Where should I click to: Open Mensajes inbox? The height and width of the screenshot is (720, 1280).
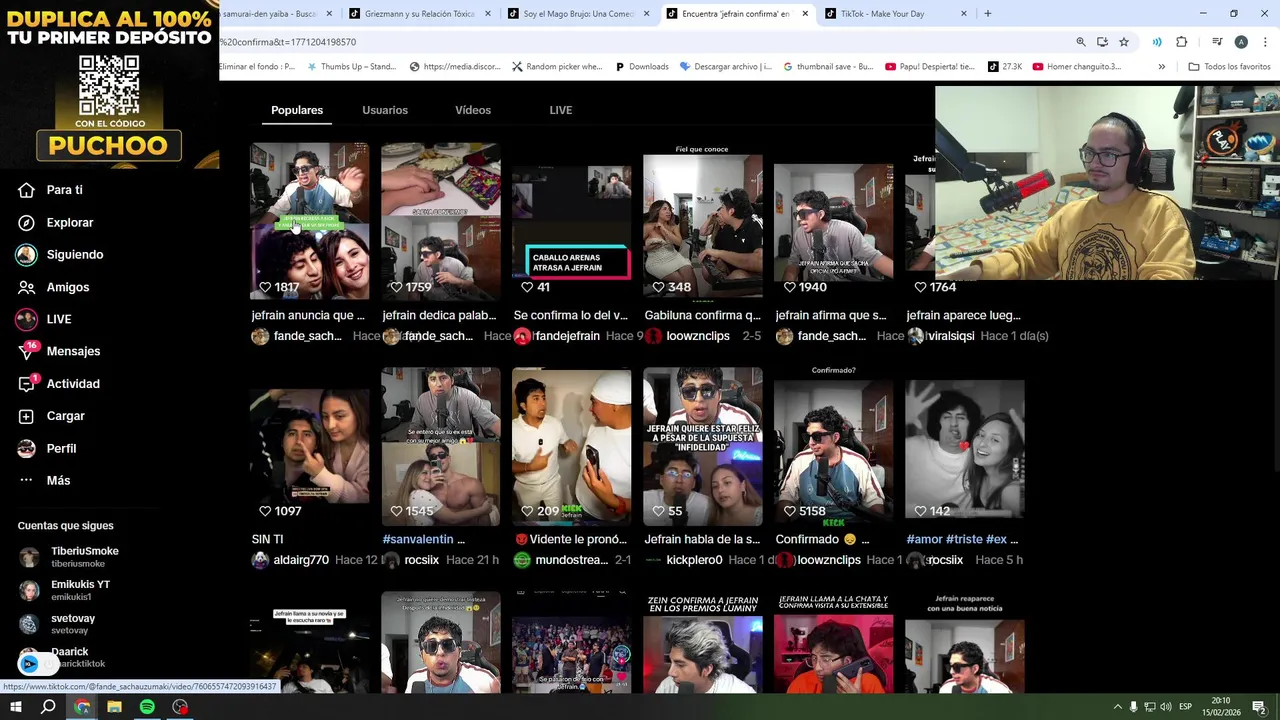tap(73, 351)
